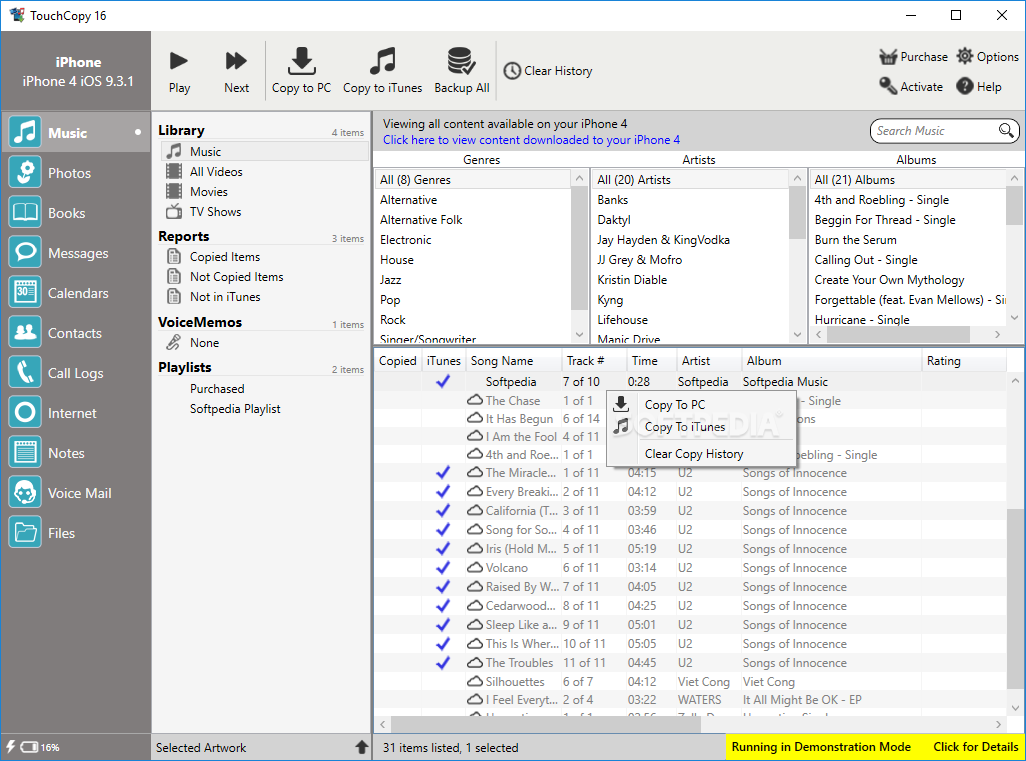Filter by Alternative genre
This screenshot has width=1026, height=761.
pyautogui.click(x=474, y=200)
